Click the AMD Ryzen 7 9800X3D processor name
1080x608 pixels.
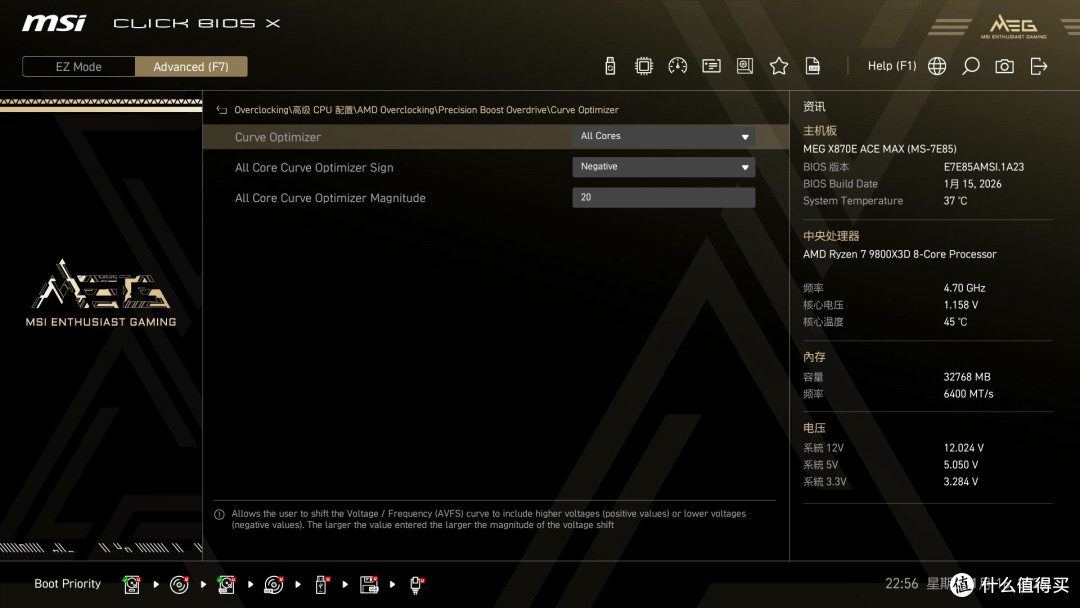pos(900,254)
